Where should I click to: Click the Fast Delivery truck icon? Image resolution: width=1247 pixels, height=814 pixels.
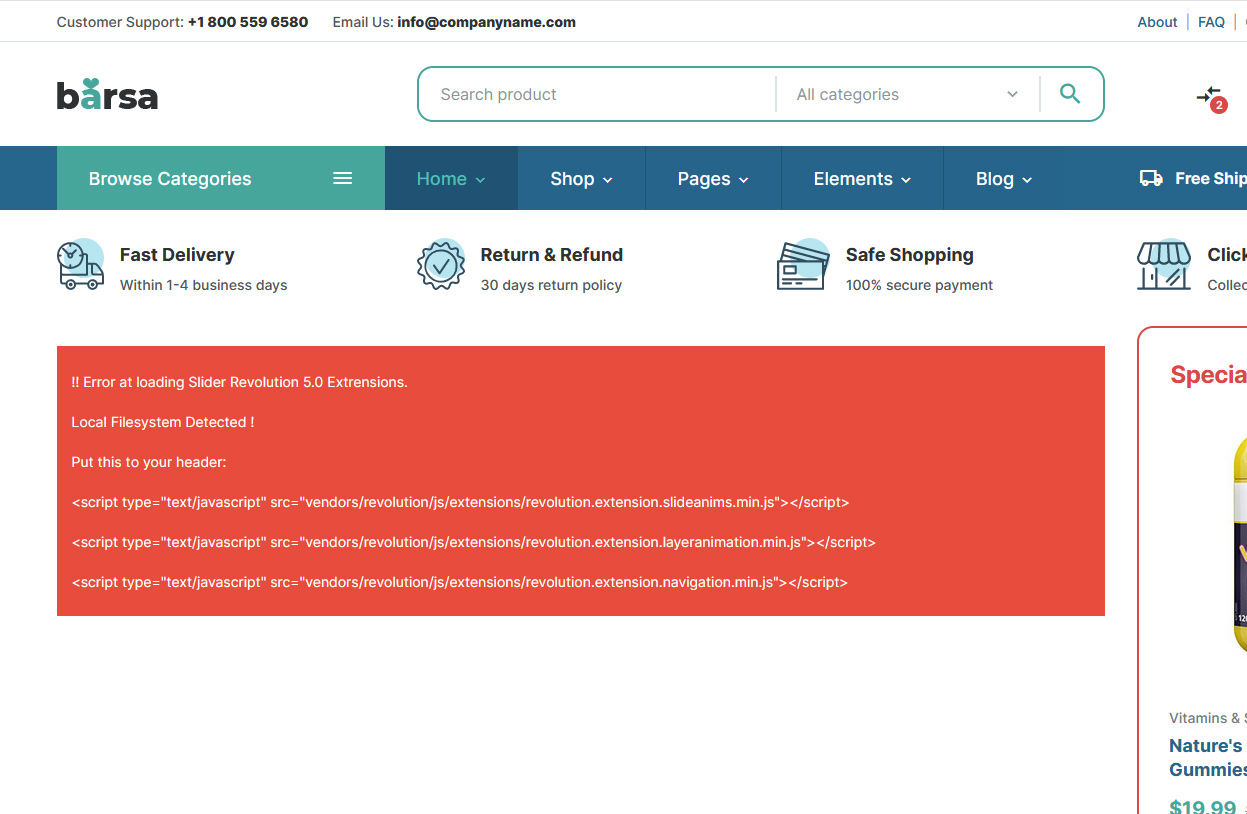(x=80, y=266)
